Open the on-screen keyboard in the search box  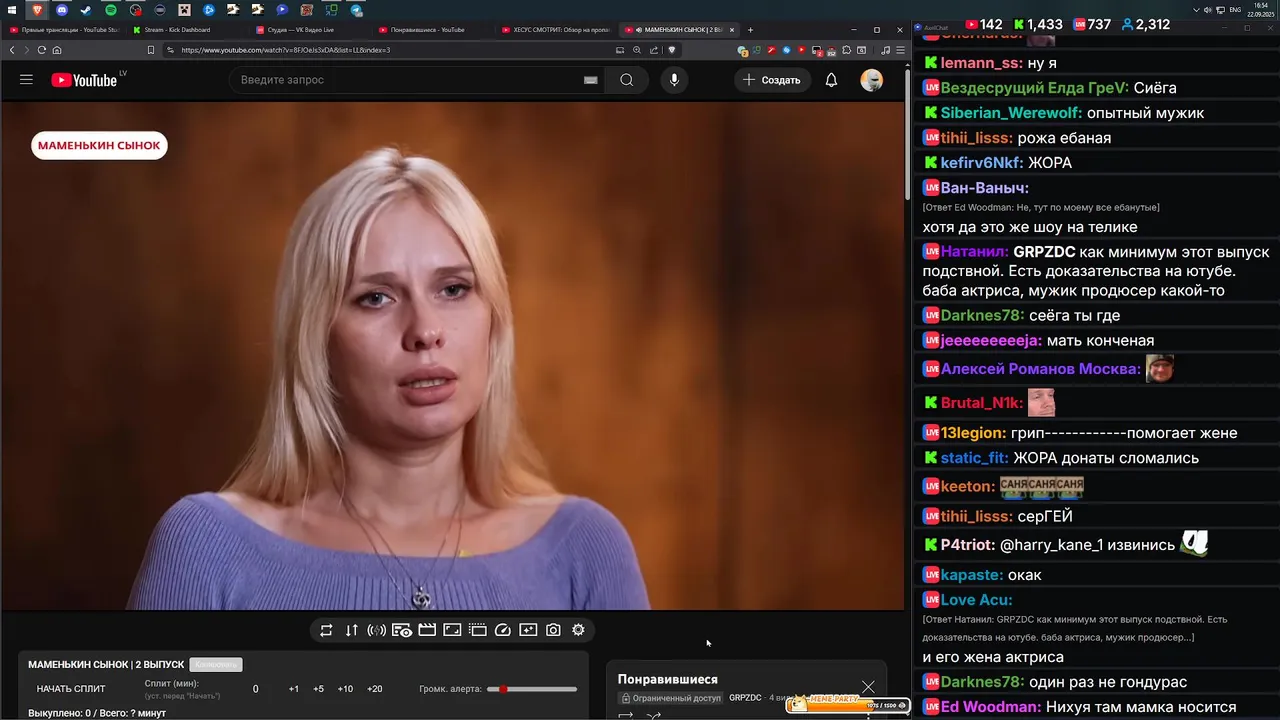pyautogui.click(x=591, y=80)
